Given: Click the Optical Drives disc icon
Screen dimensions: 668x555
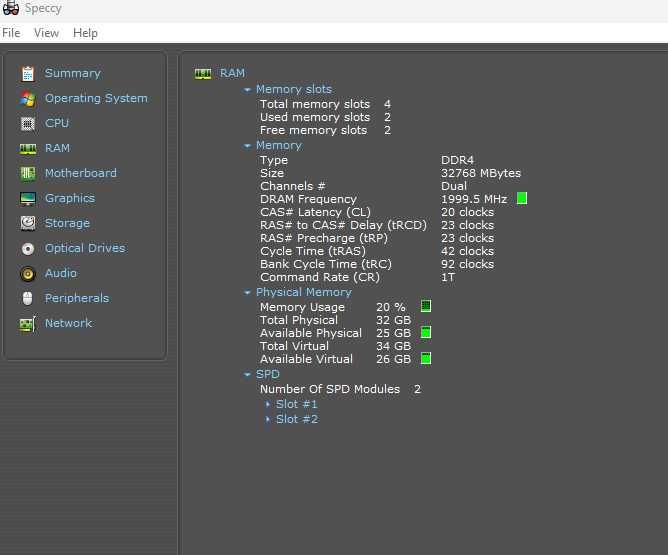Looking at the screenshot, I should coord(28,249).
